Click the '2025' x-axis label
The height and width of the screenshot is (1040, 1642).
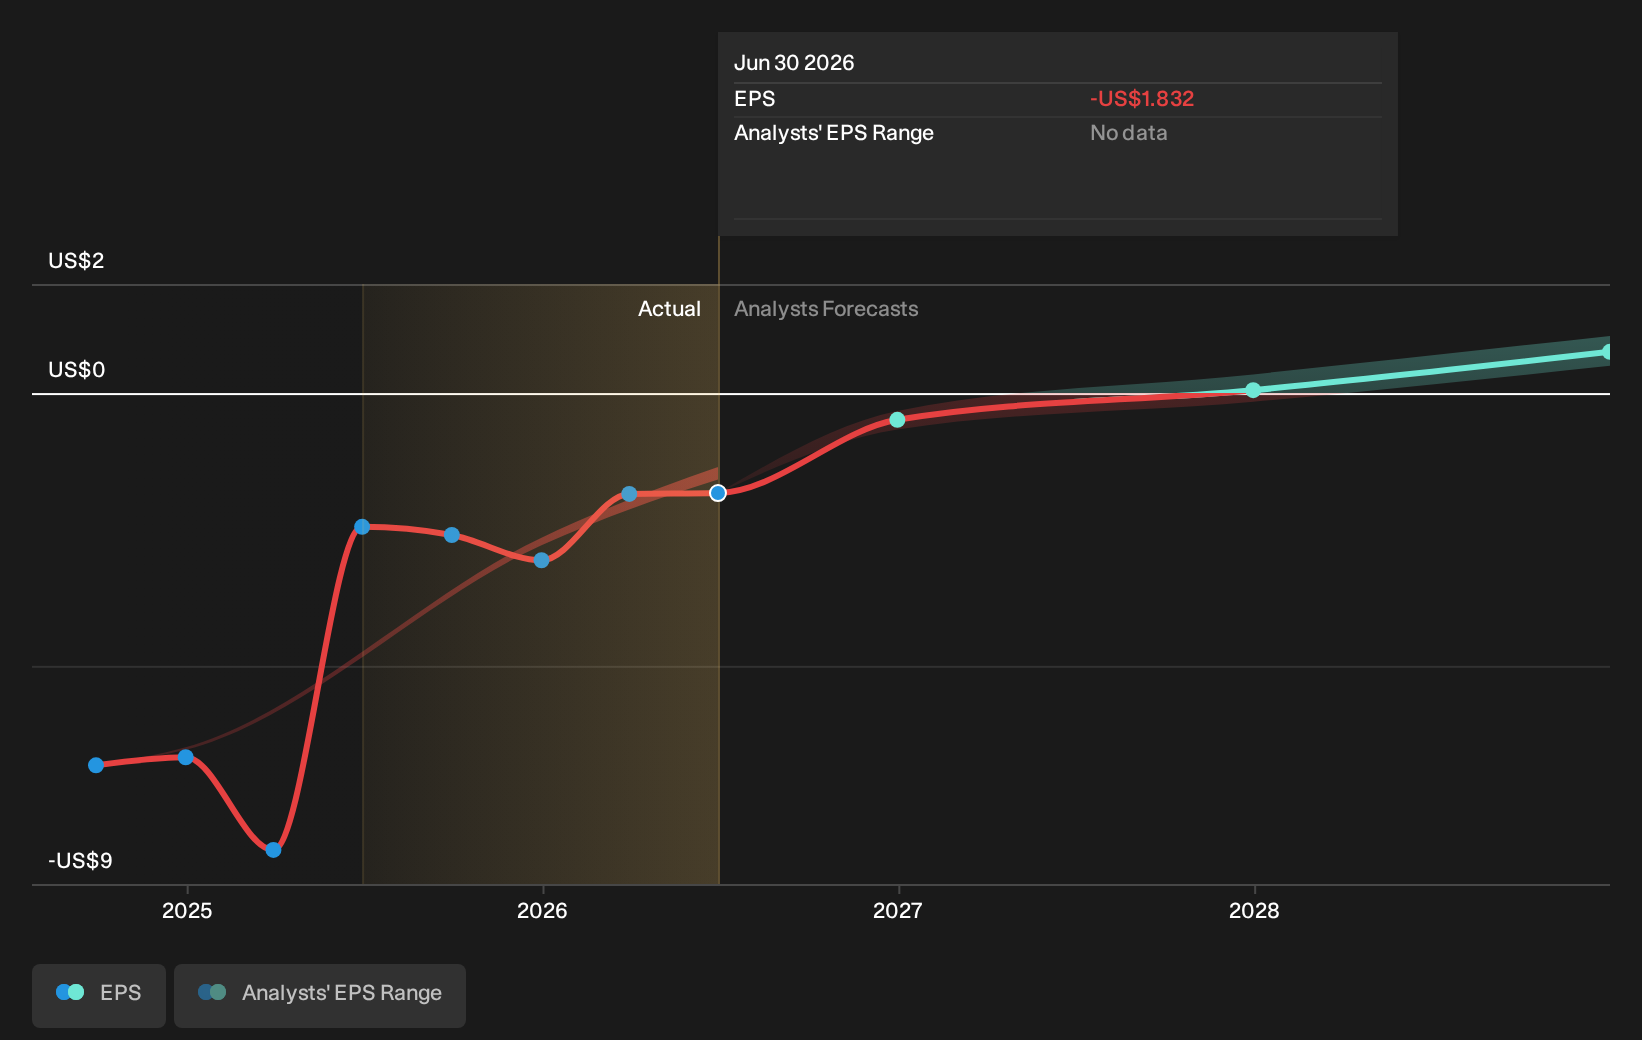[x=187, y=911]
